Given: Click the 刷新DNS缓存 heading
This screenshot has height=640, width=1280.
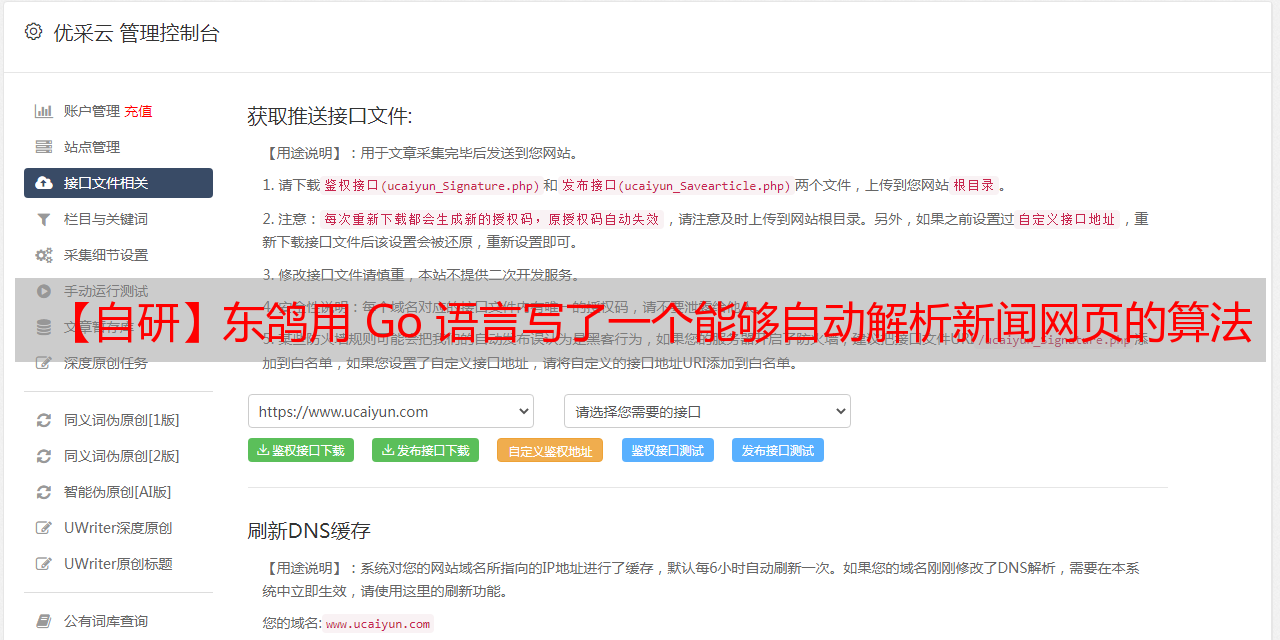Looking at the screenshot, I should coord(309,530).
